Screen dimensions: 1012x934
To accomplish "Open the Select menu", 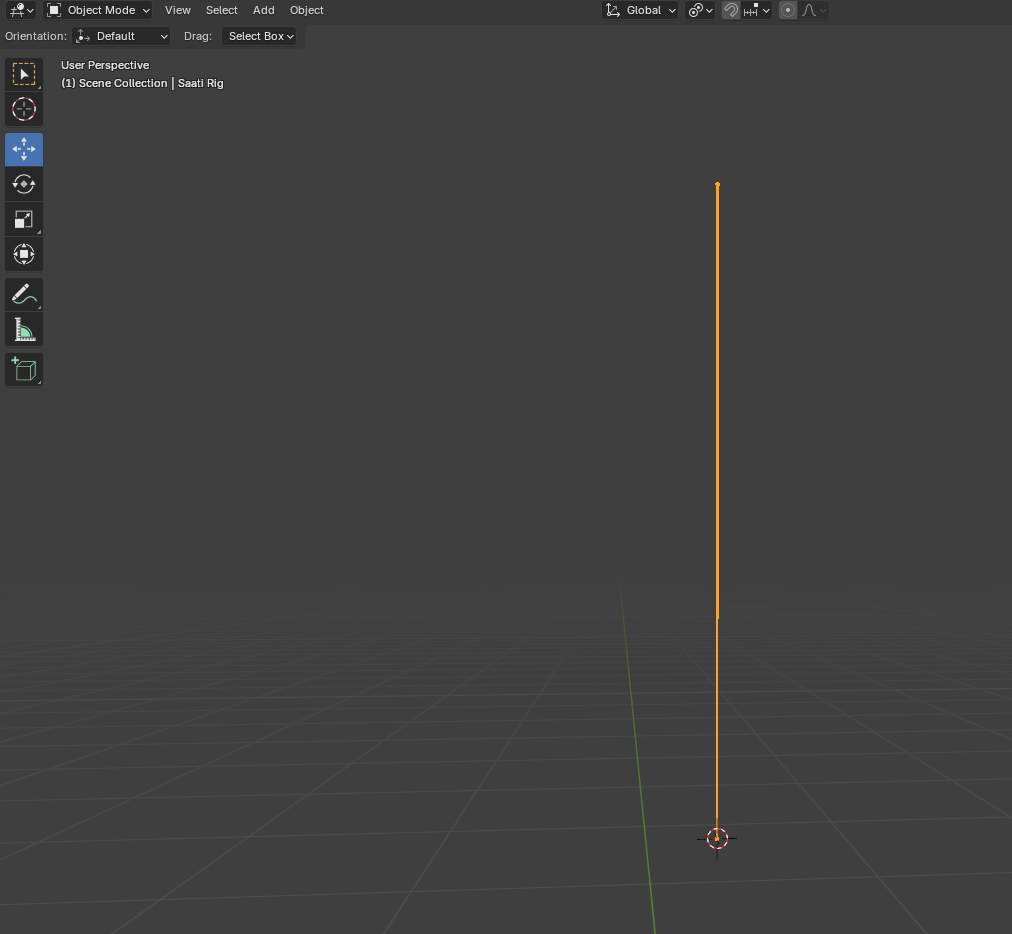I will coord(221,10).
